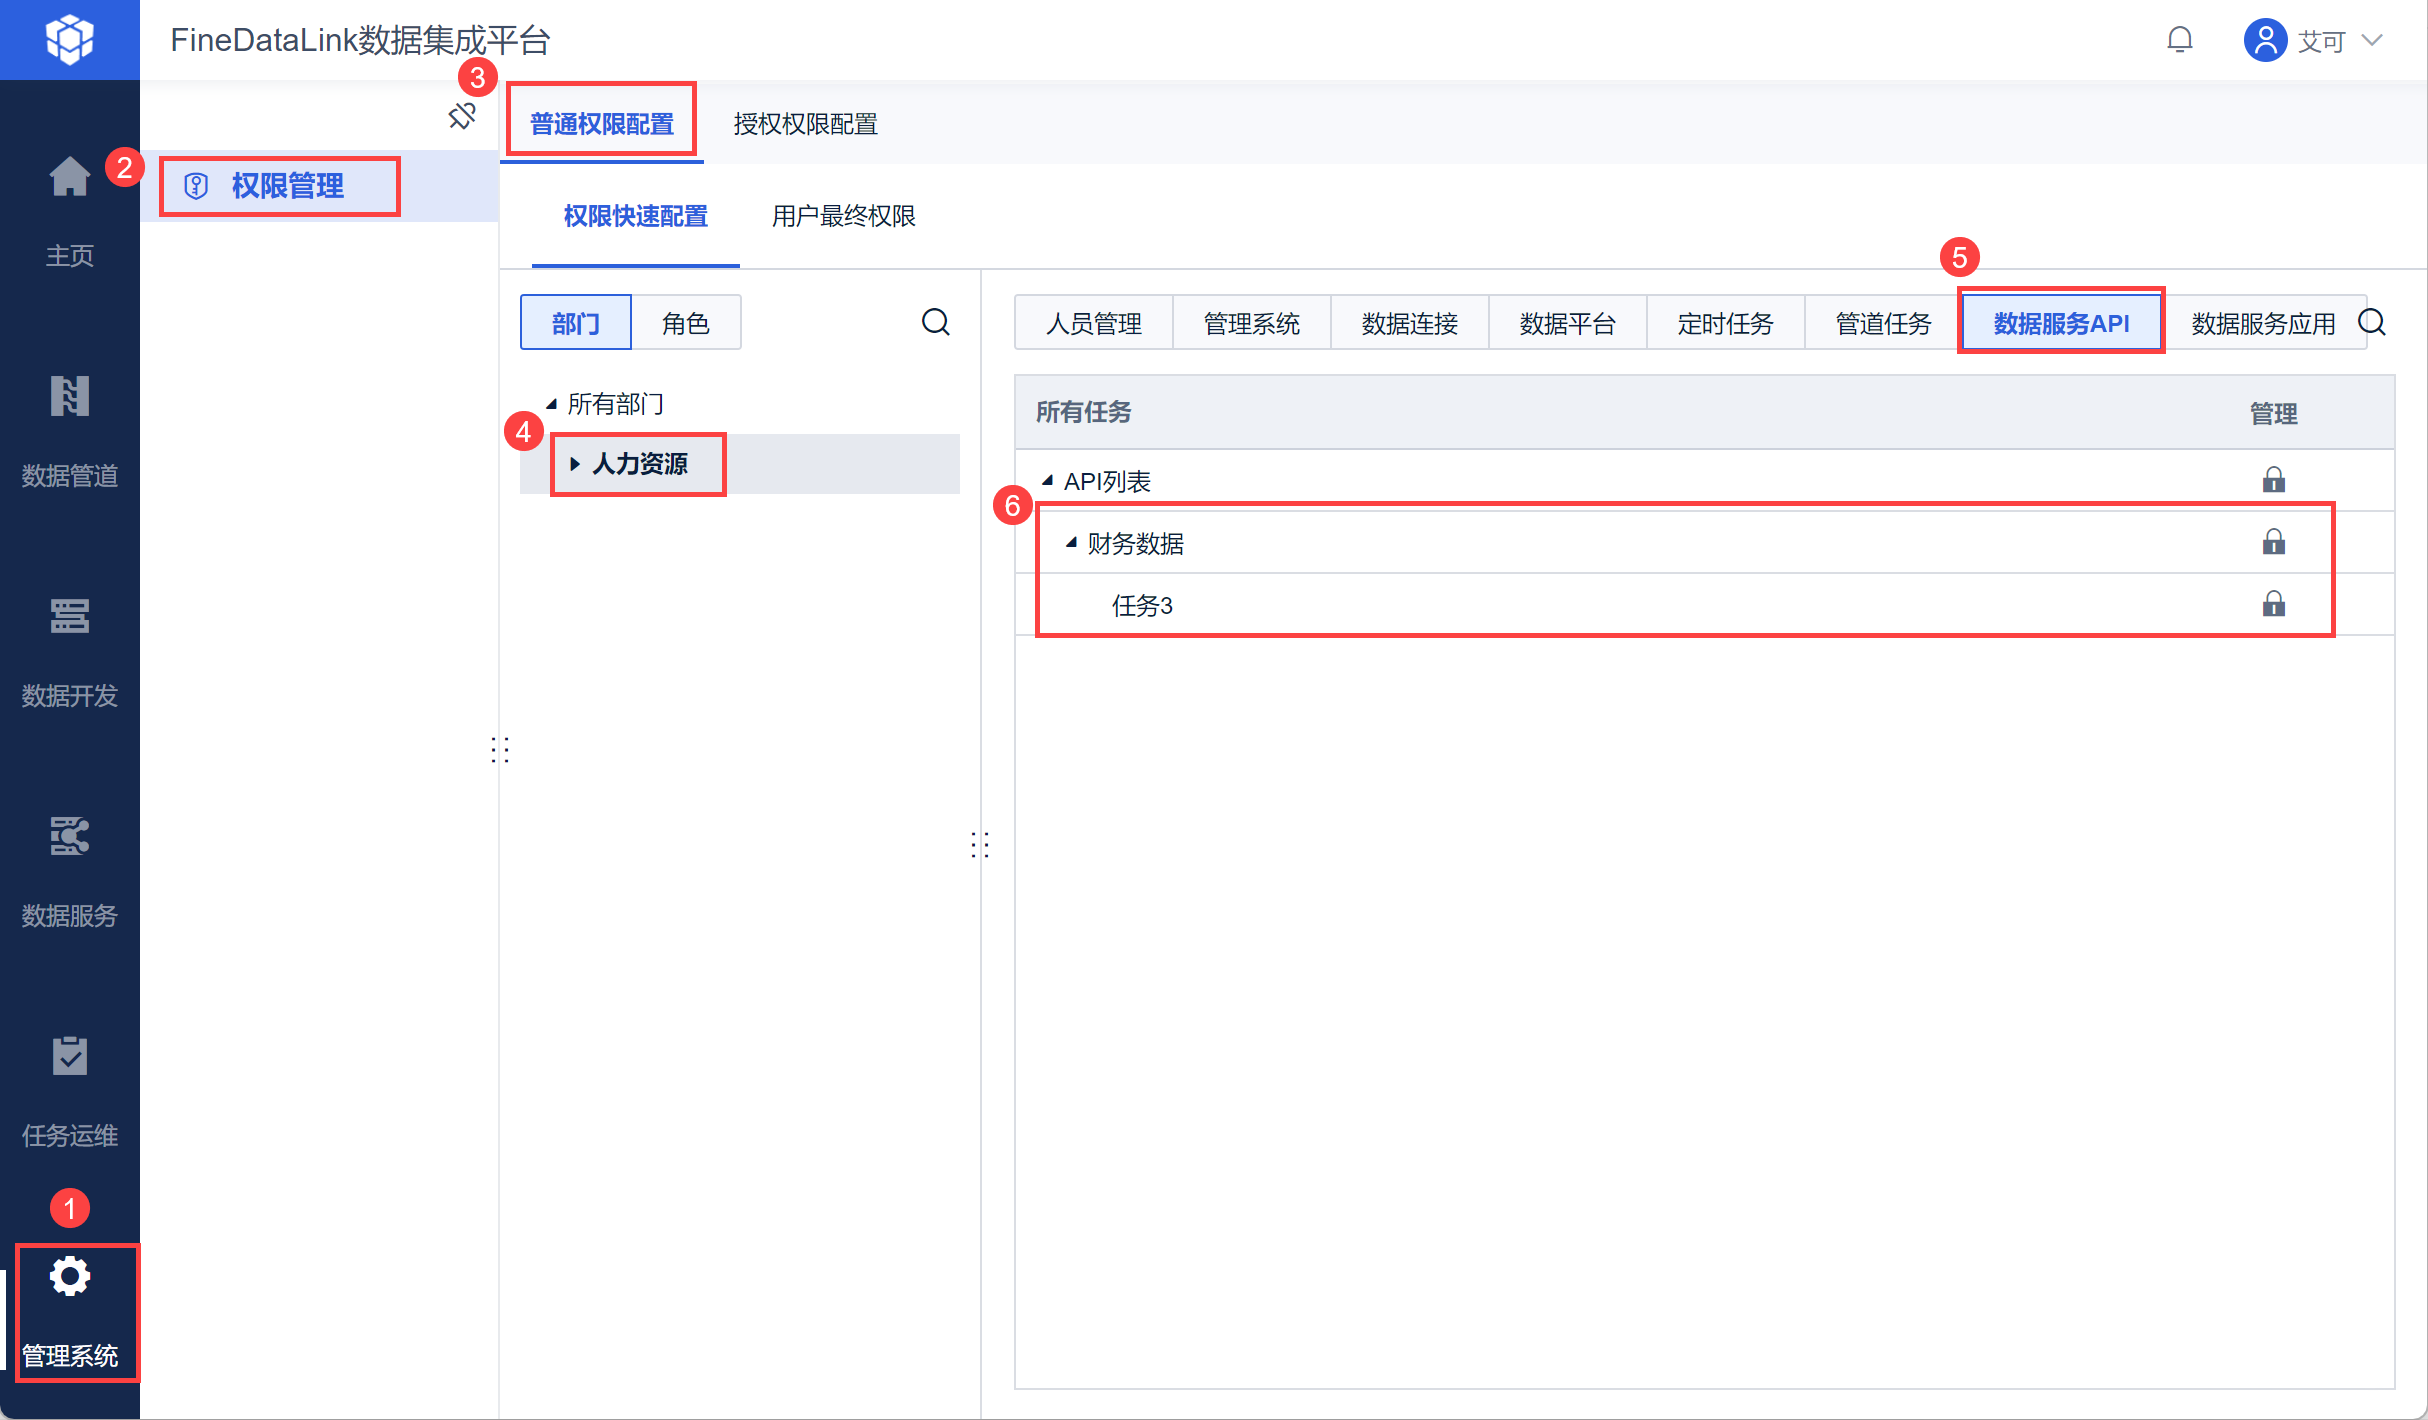2428x1420 pixels.
Task: Toggle lock for 任务3 row
Action: [2273, 604]
